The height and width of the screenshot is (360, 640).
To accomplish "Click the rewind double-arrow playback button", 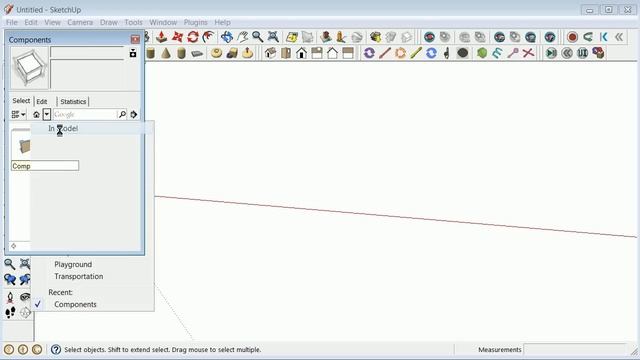I will [567, 53].
